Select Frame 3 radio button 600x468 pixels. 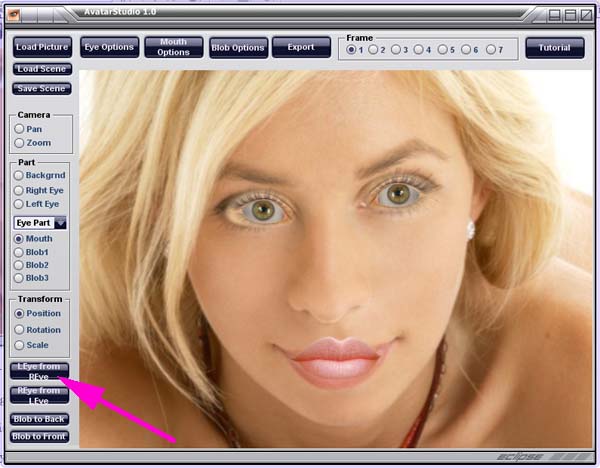[x=396, y=50]
